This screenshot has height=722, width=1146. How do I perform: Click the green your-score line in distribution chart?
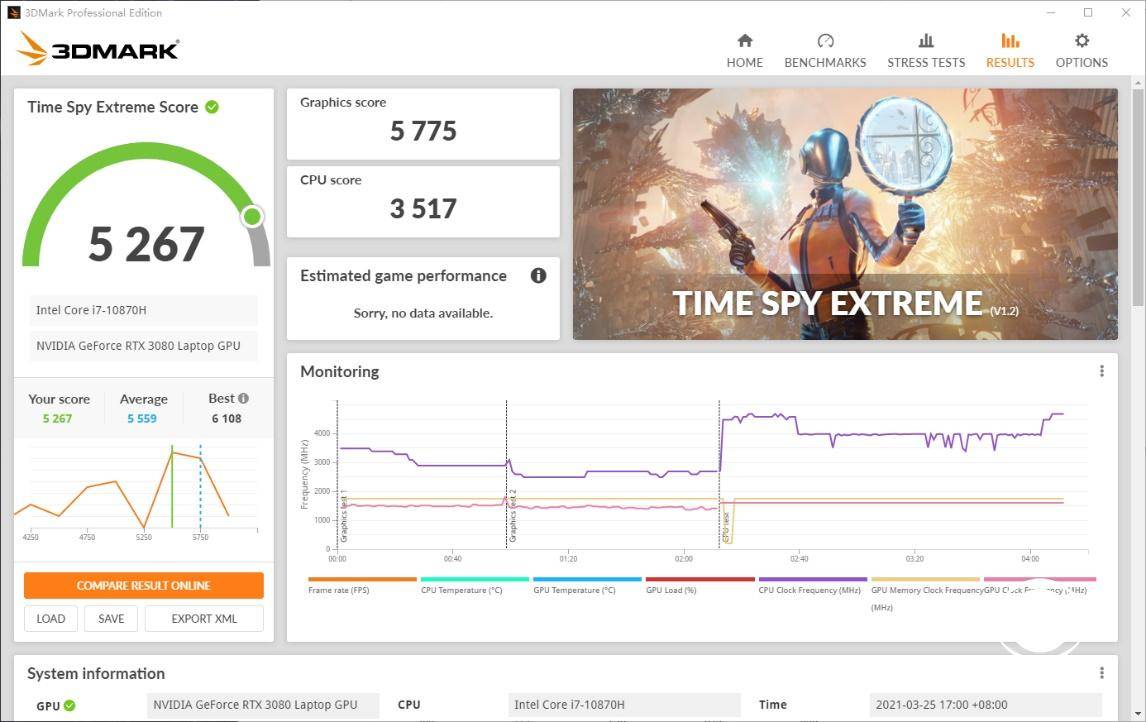[172, 486]
